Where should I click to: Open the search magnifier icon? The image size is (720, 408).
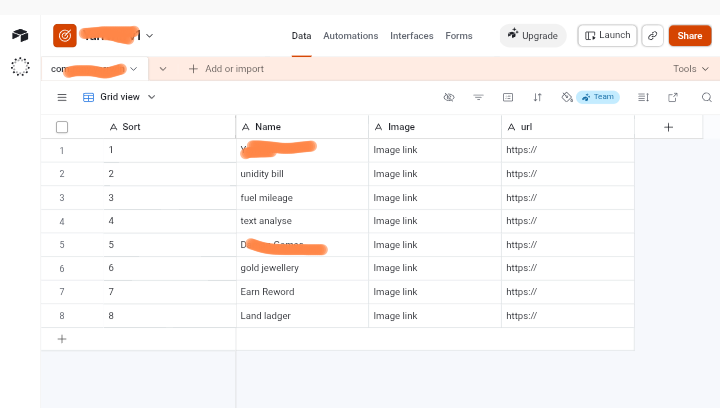(707, 97)
